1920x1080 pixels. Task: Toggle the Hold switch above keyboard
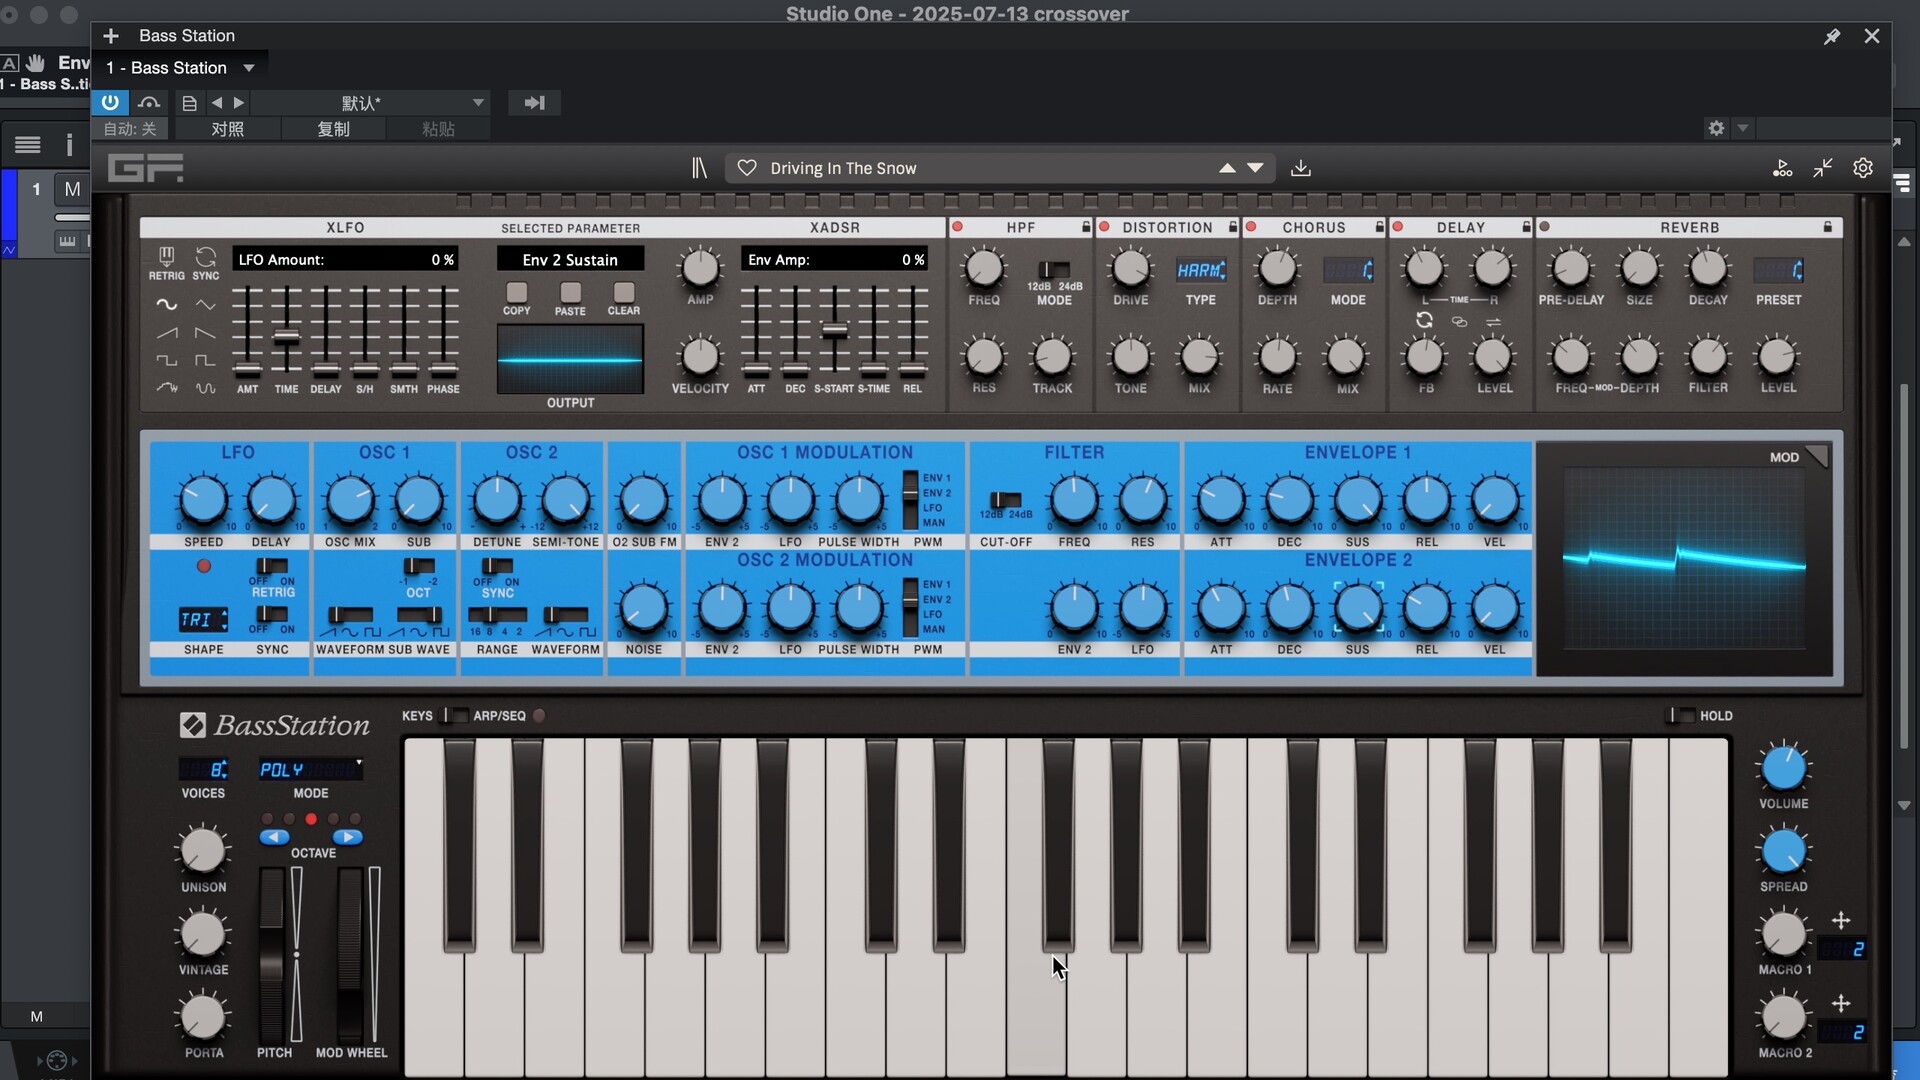click(1682, 715)
